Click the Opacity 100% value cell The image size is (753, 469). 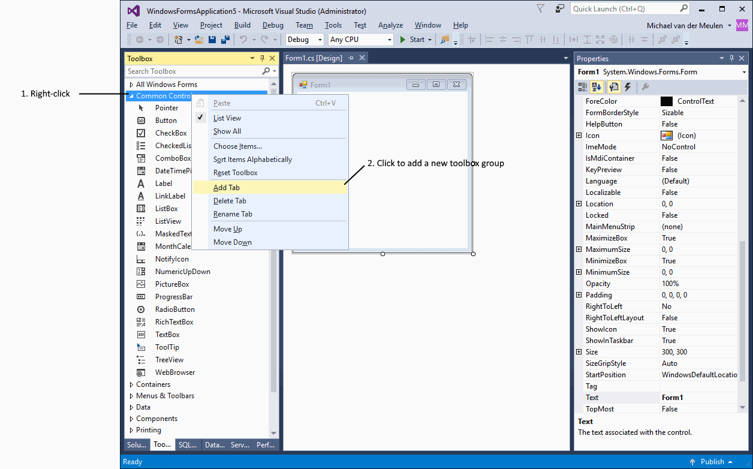[x=698, y=284]
